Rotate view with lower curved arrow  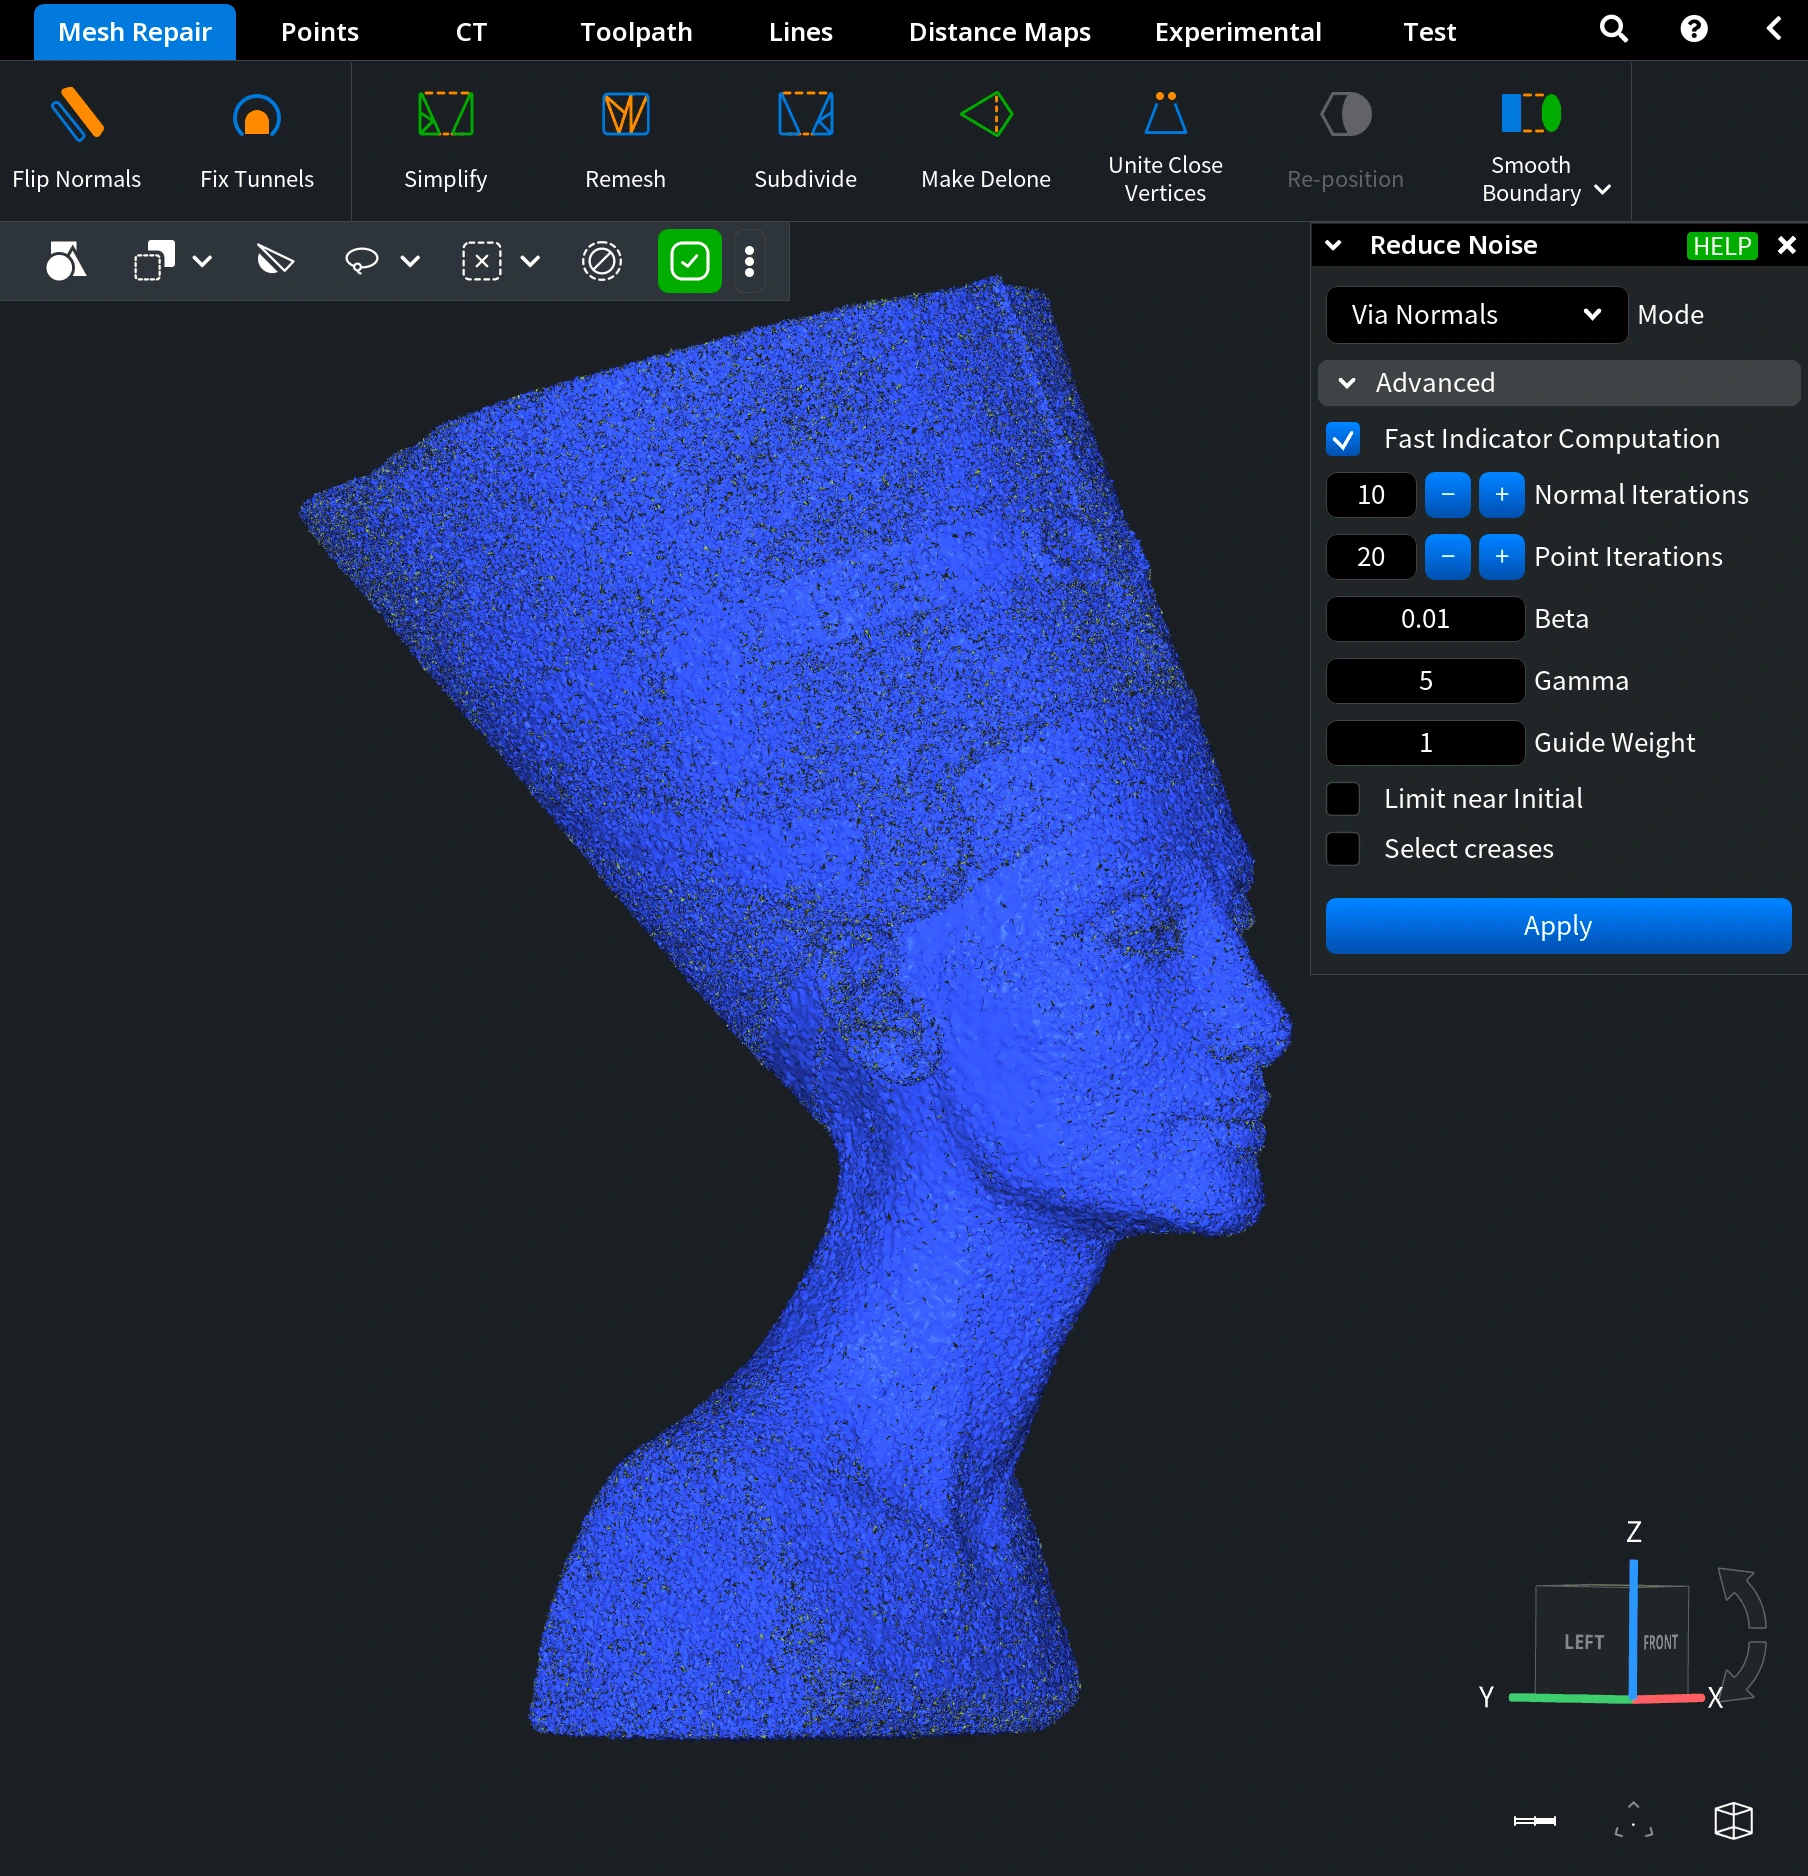tap(1744, 1670)
